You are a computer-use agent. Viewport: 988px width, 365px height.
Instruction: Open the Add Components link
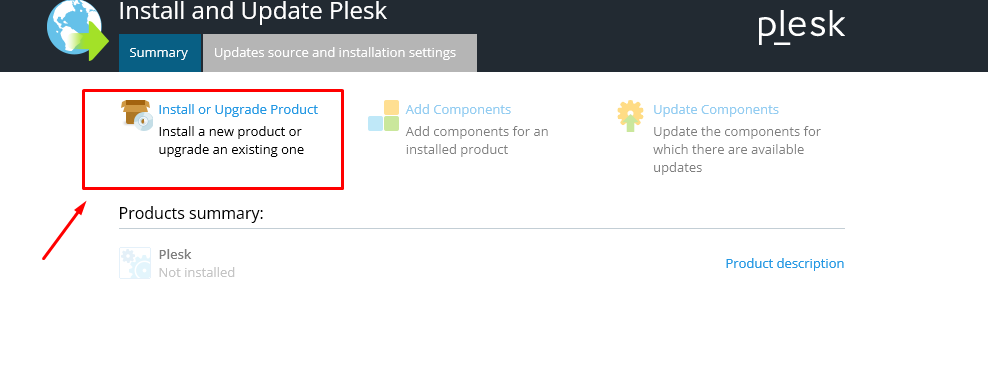[x=458, y=110]
